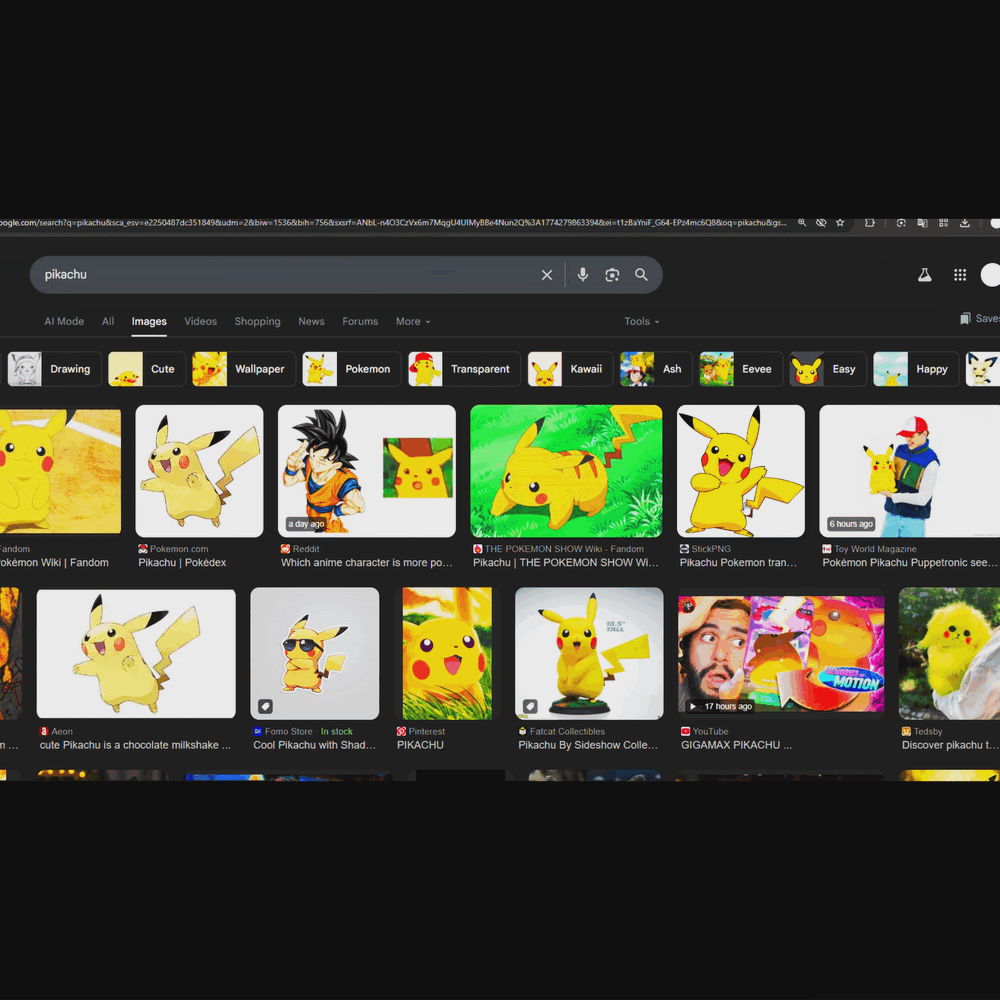
Task: Click 'Pokémon Pikachu Puppetronic see…' link
Action: [x=909, y=562]
